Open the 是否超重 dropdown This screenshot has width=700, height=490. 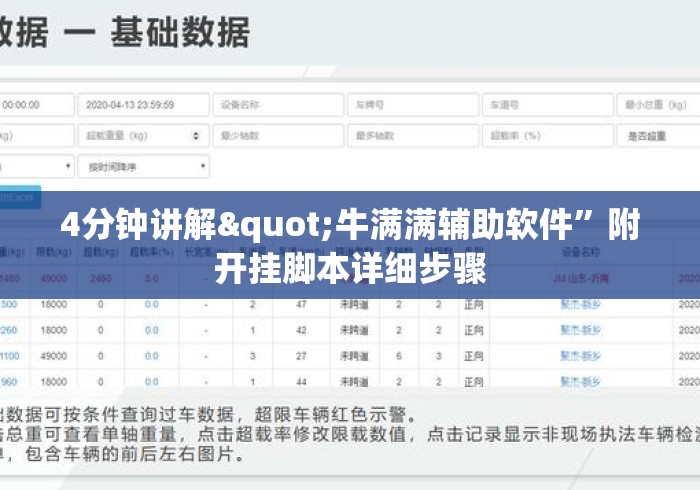658,136
